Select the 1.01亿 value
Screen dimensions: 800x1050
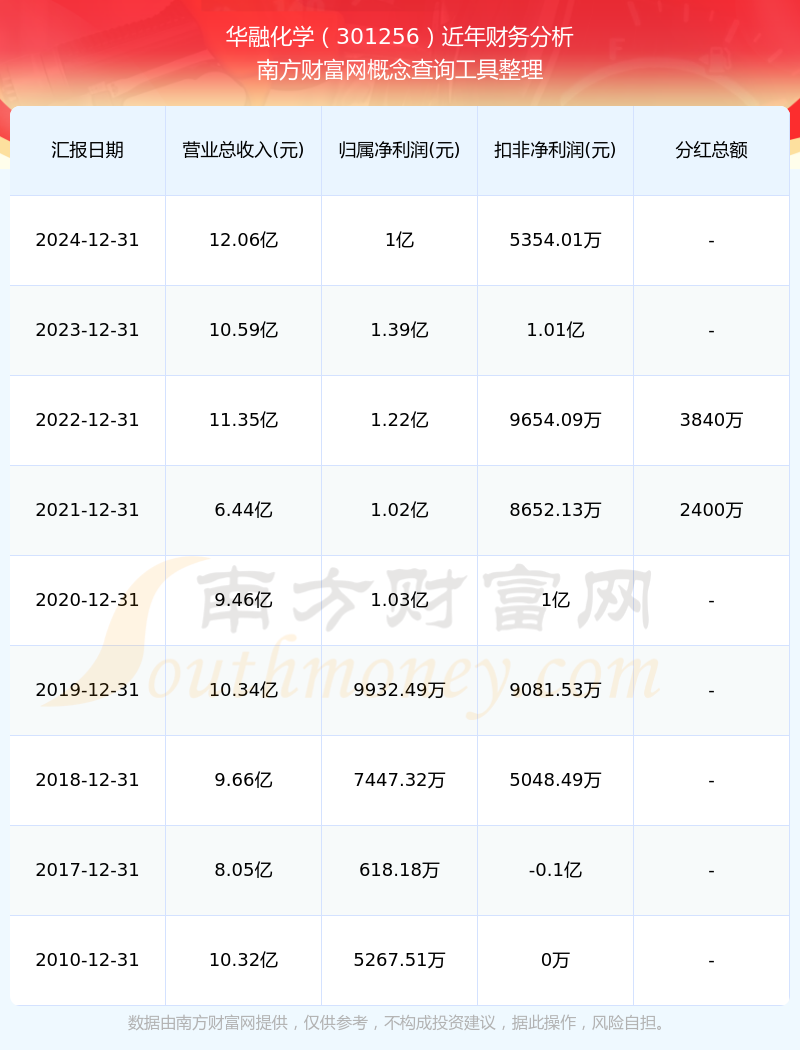(556, 330)
